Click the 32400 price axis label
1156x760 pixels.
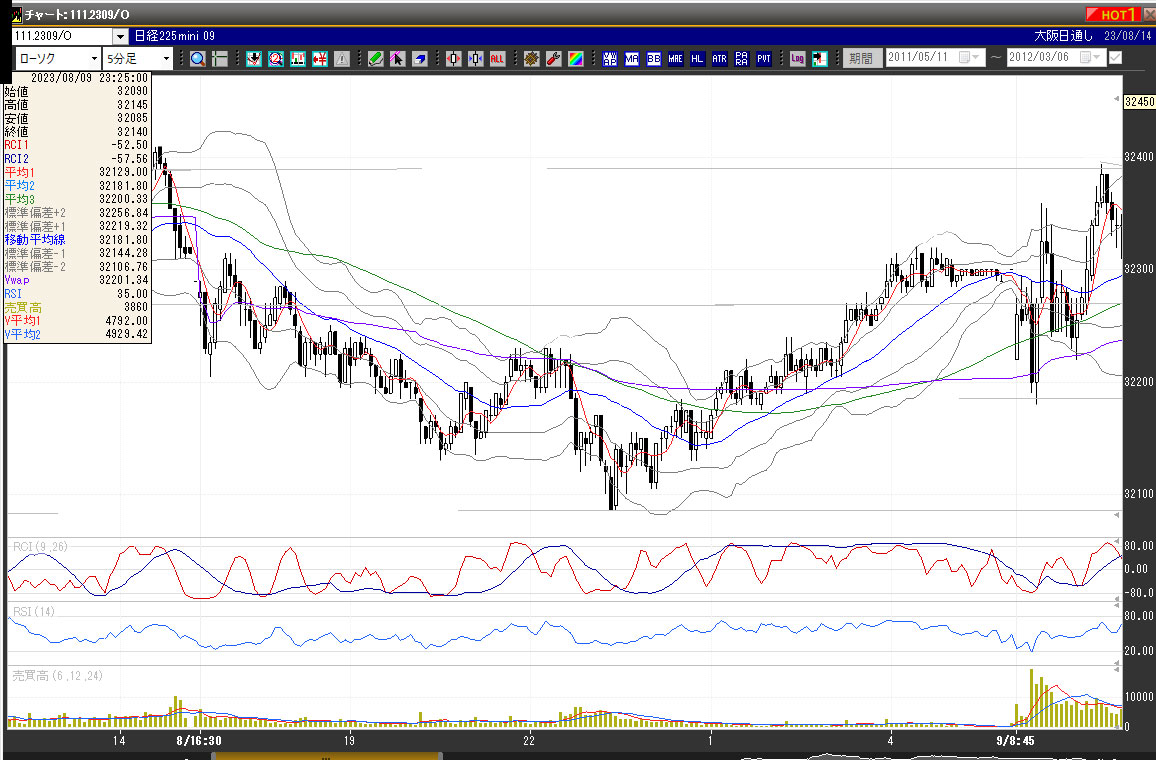click(1139, 157)
